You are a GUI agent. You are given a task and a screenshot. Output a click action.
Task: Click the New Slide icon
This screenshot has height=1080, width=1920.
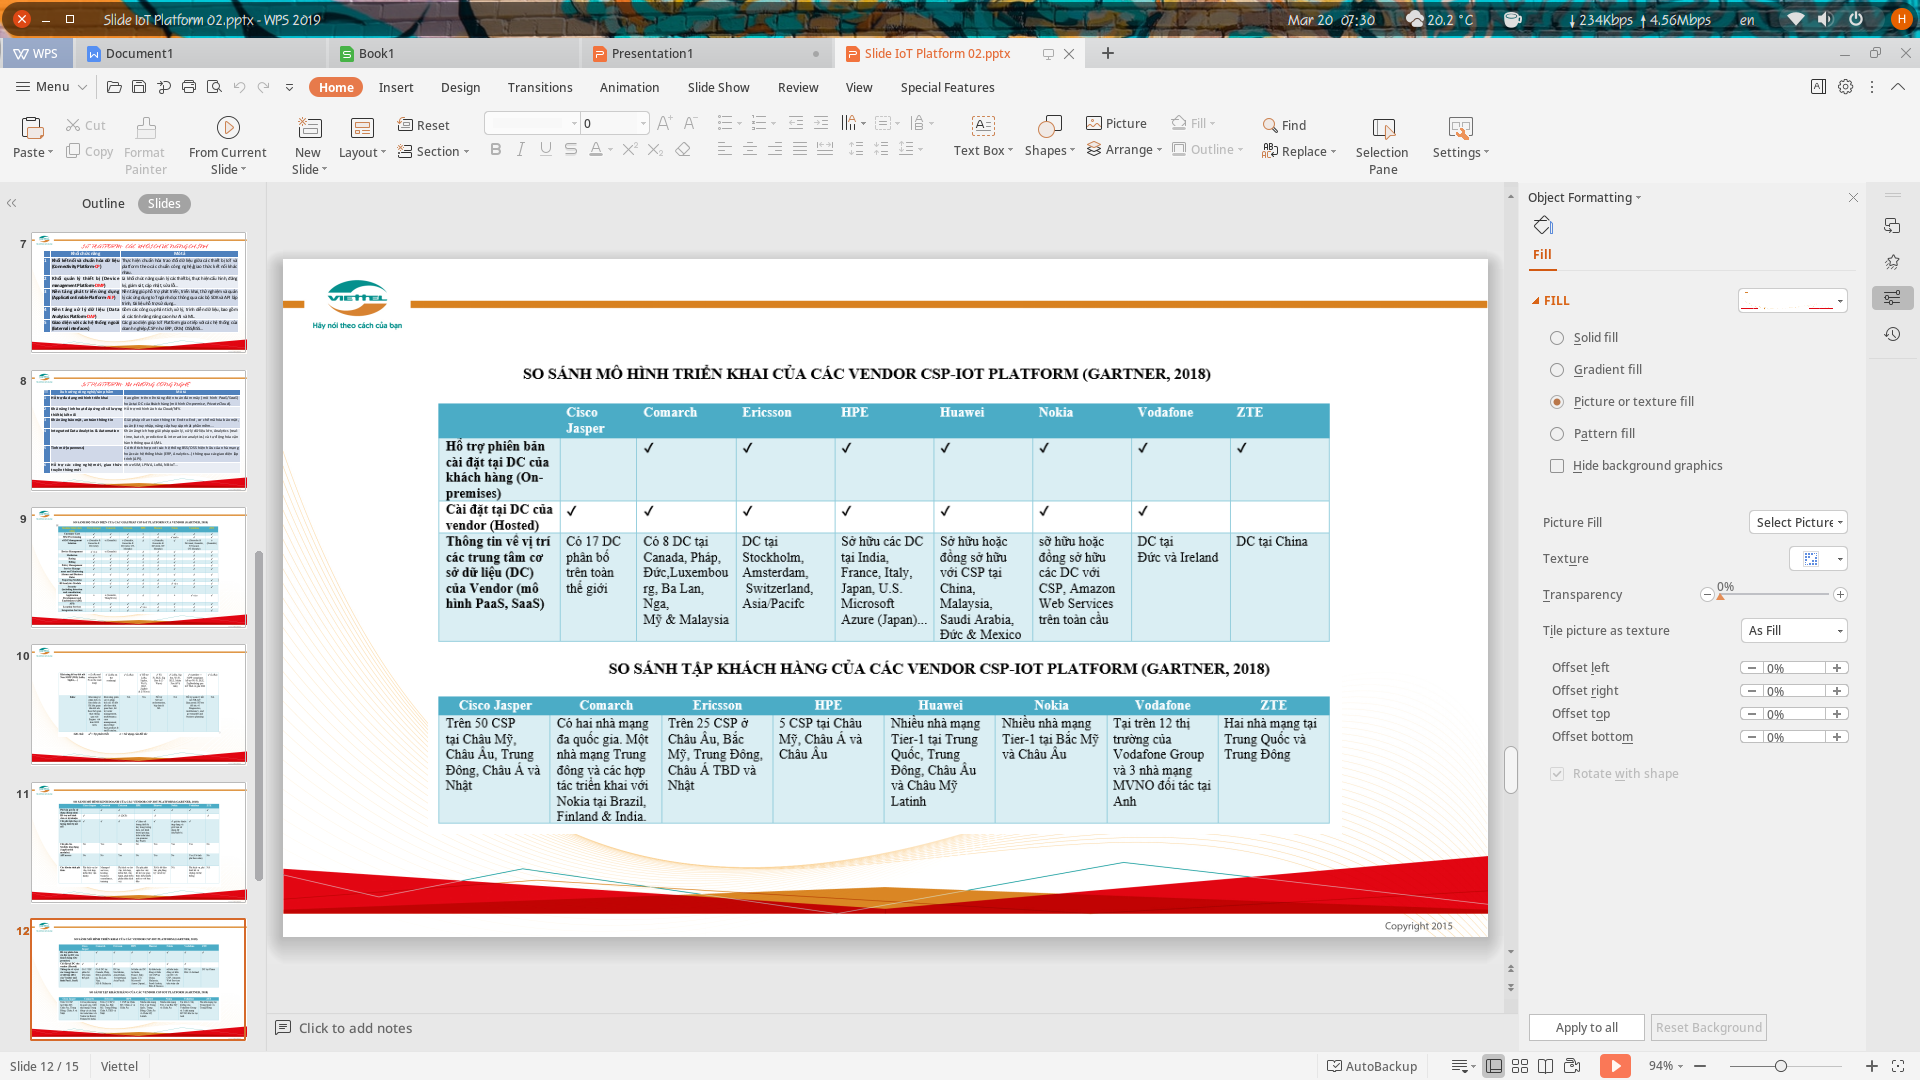309,127
